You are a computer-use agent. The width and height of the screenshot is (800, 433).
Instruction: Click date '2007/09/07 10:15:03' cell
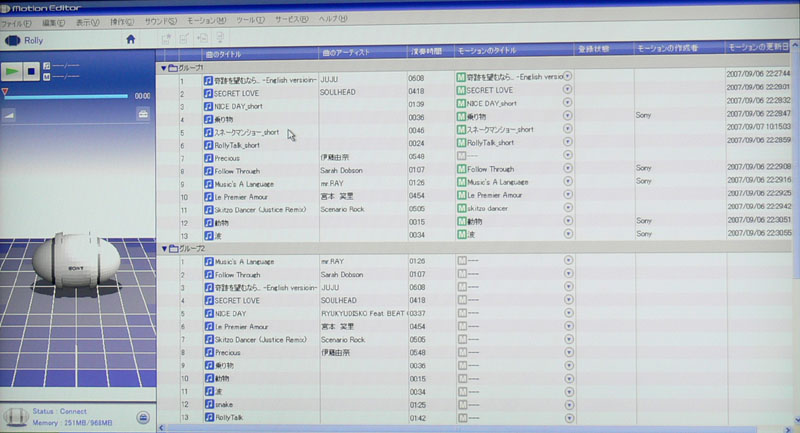[759, 126]
